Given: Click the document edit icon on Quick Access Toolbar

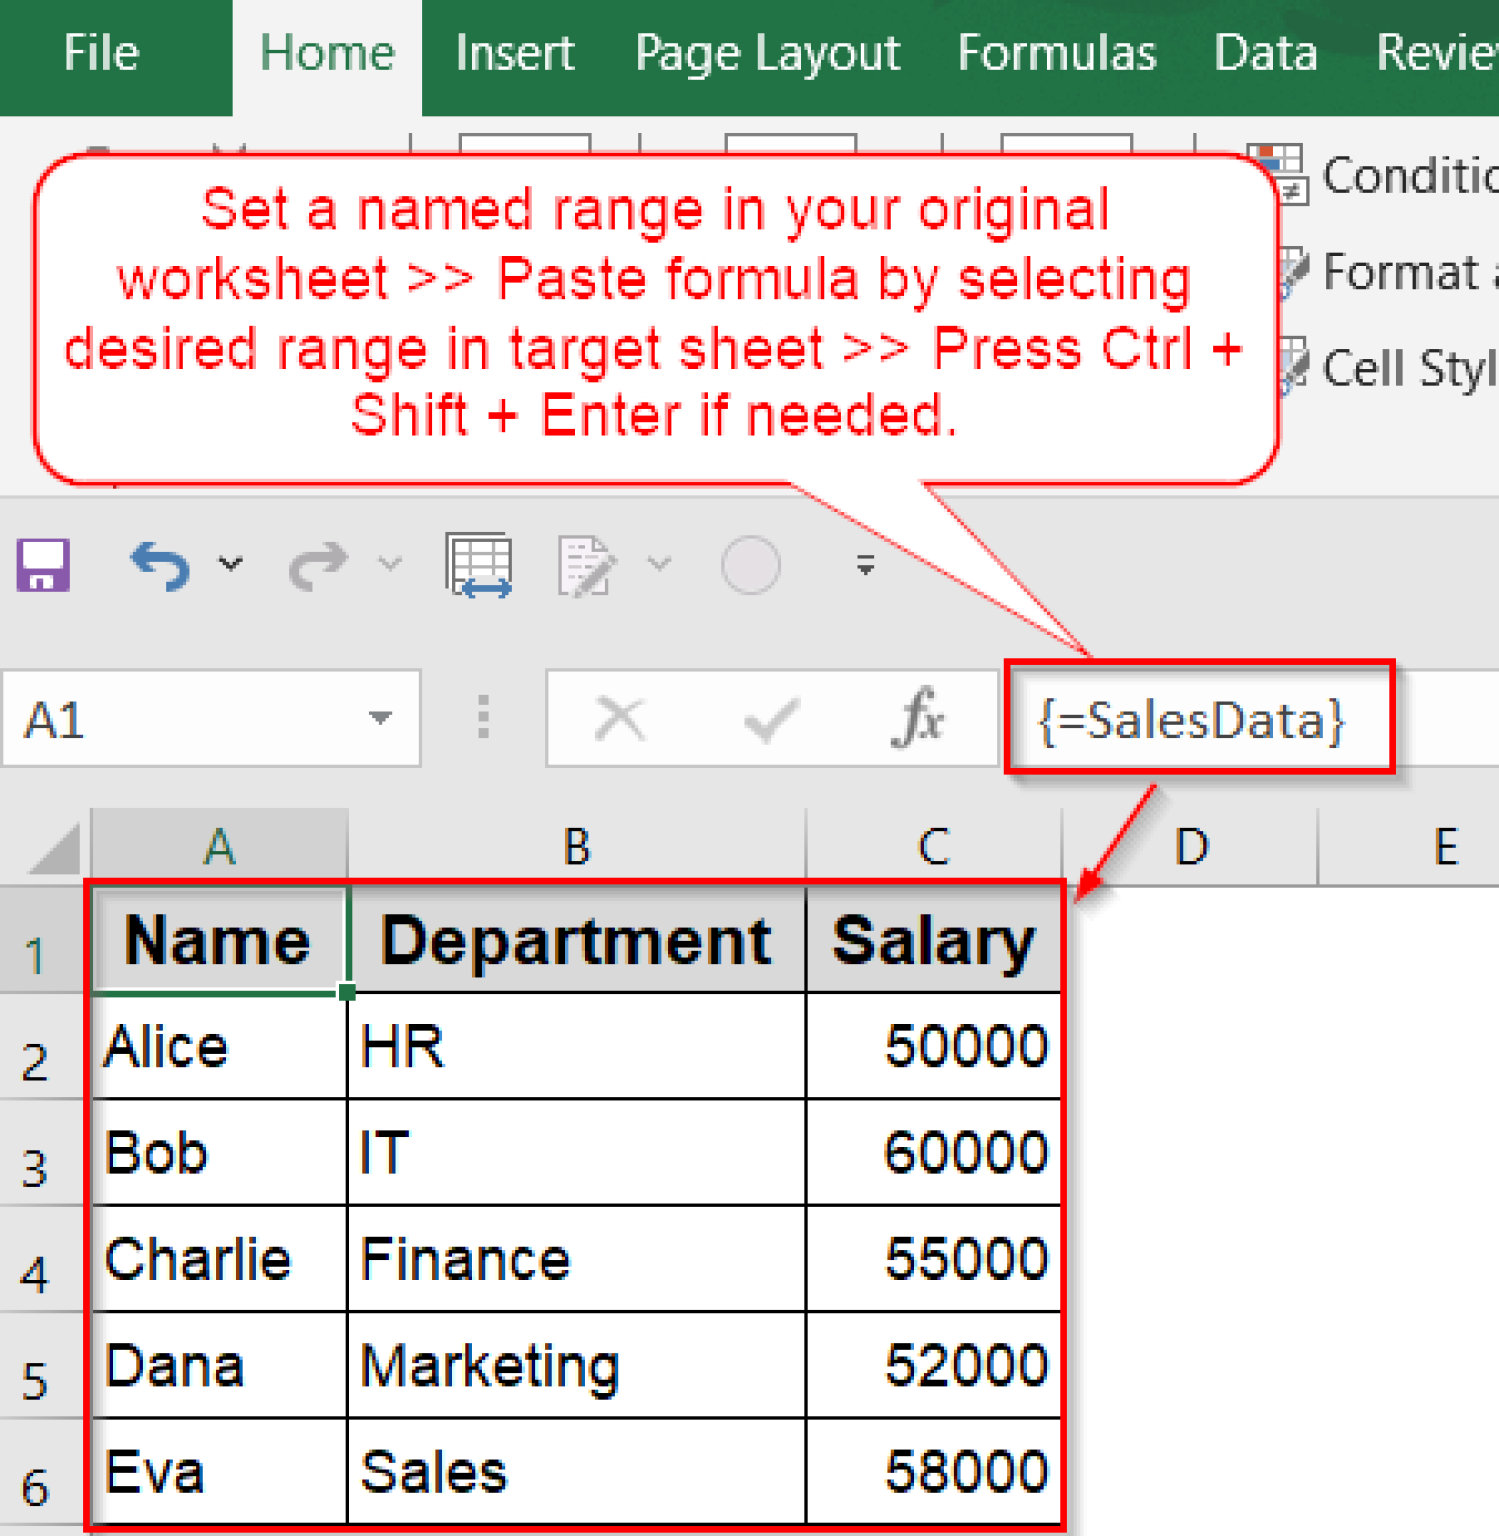Looking at the screenshot, I should 585,565.
